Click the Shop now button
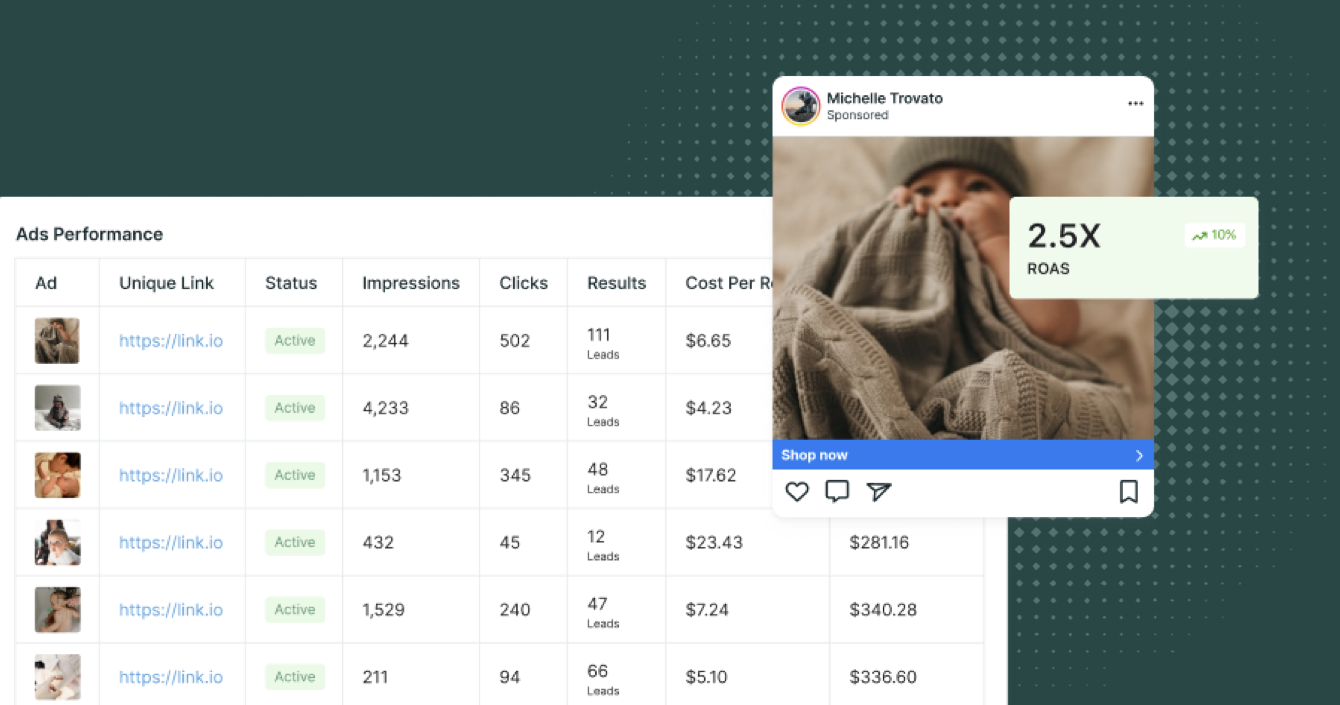The image size is (1340, 705). 963,455
